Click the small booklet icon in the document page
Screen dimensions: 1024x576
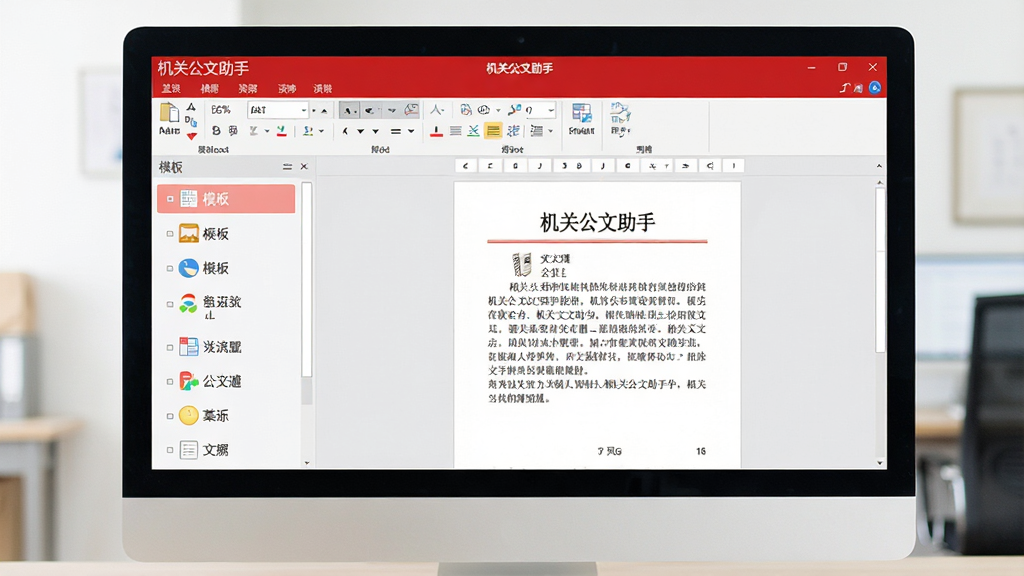(x=522, y=264)
